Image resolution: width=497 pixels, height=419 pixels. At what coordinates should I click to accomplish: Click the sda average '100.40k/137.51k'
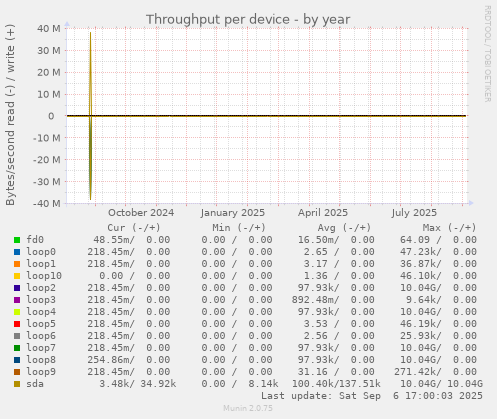336,384
